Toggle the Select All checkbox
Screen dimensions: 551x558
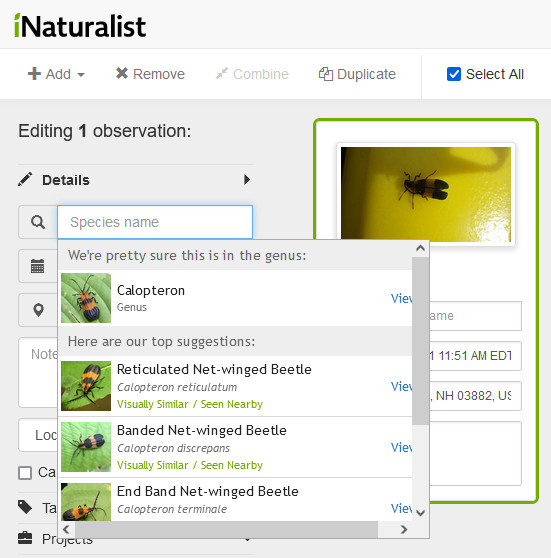[x=454, y=74]
